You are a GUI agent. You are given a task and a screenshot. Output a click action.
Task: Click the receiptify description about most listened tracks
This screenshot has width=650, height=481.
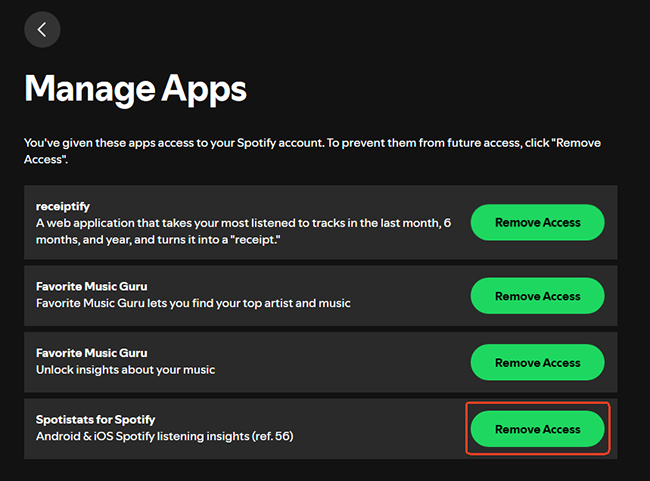(x=243, y=231)
